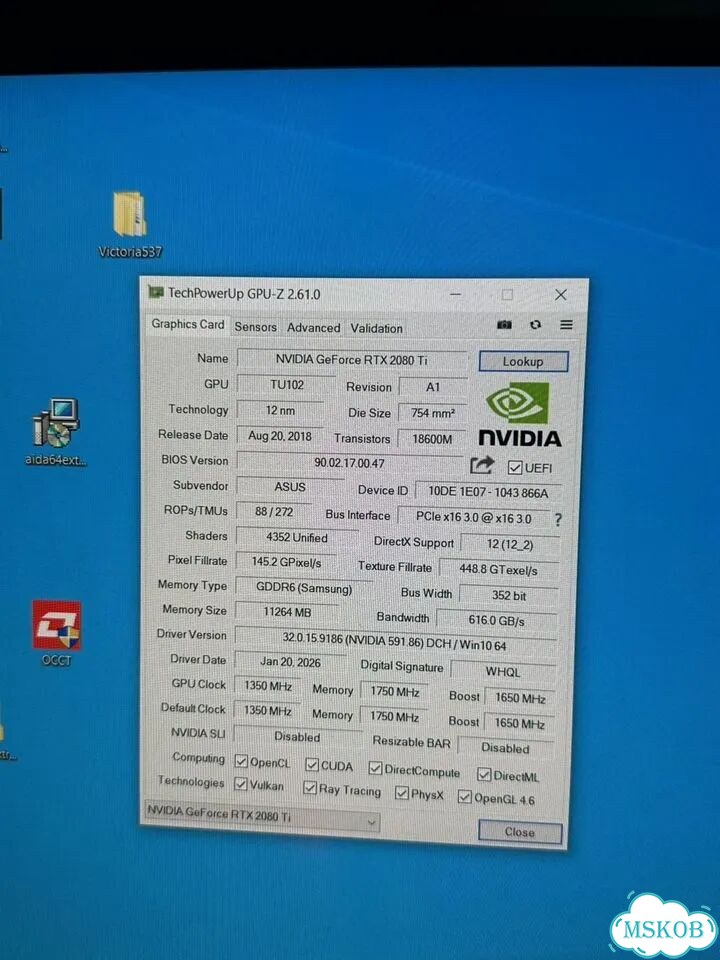Click the Pixel Fillrate value 145.2 GPixel/s
The width and height of the screenshot is (720, 960).
[x=286, y=562]
